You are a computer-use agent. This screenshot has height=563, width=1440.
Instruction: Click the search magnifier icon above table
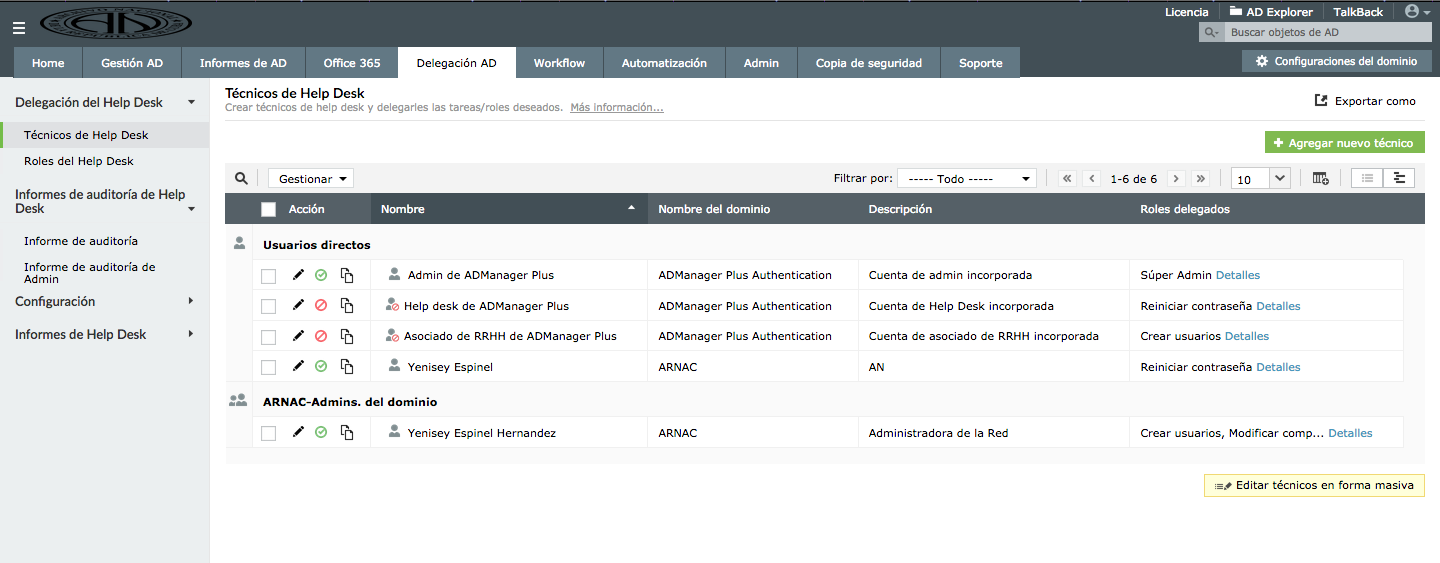point(241,179)
